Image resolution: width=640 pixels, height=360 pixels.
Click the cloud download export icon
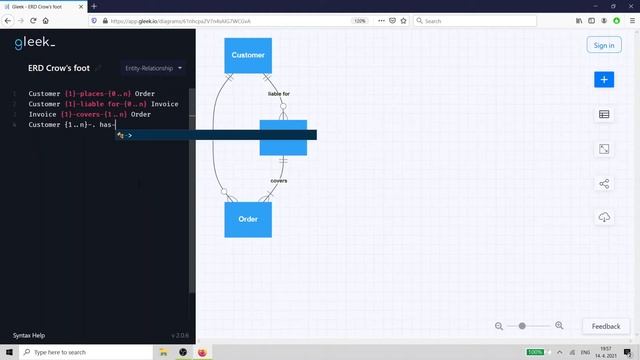(604, 217)
